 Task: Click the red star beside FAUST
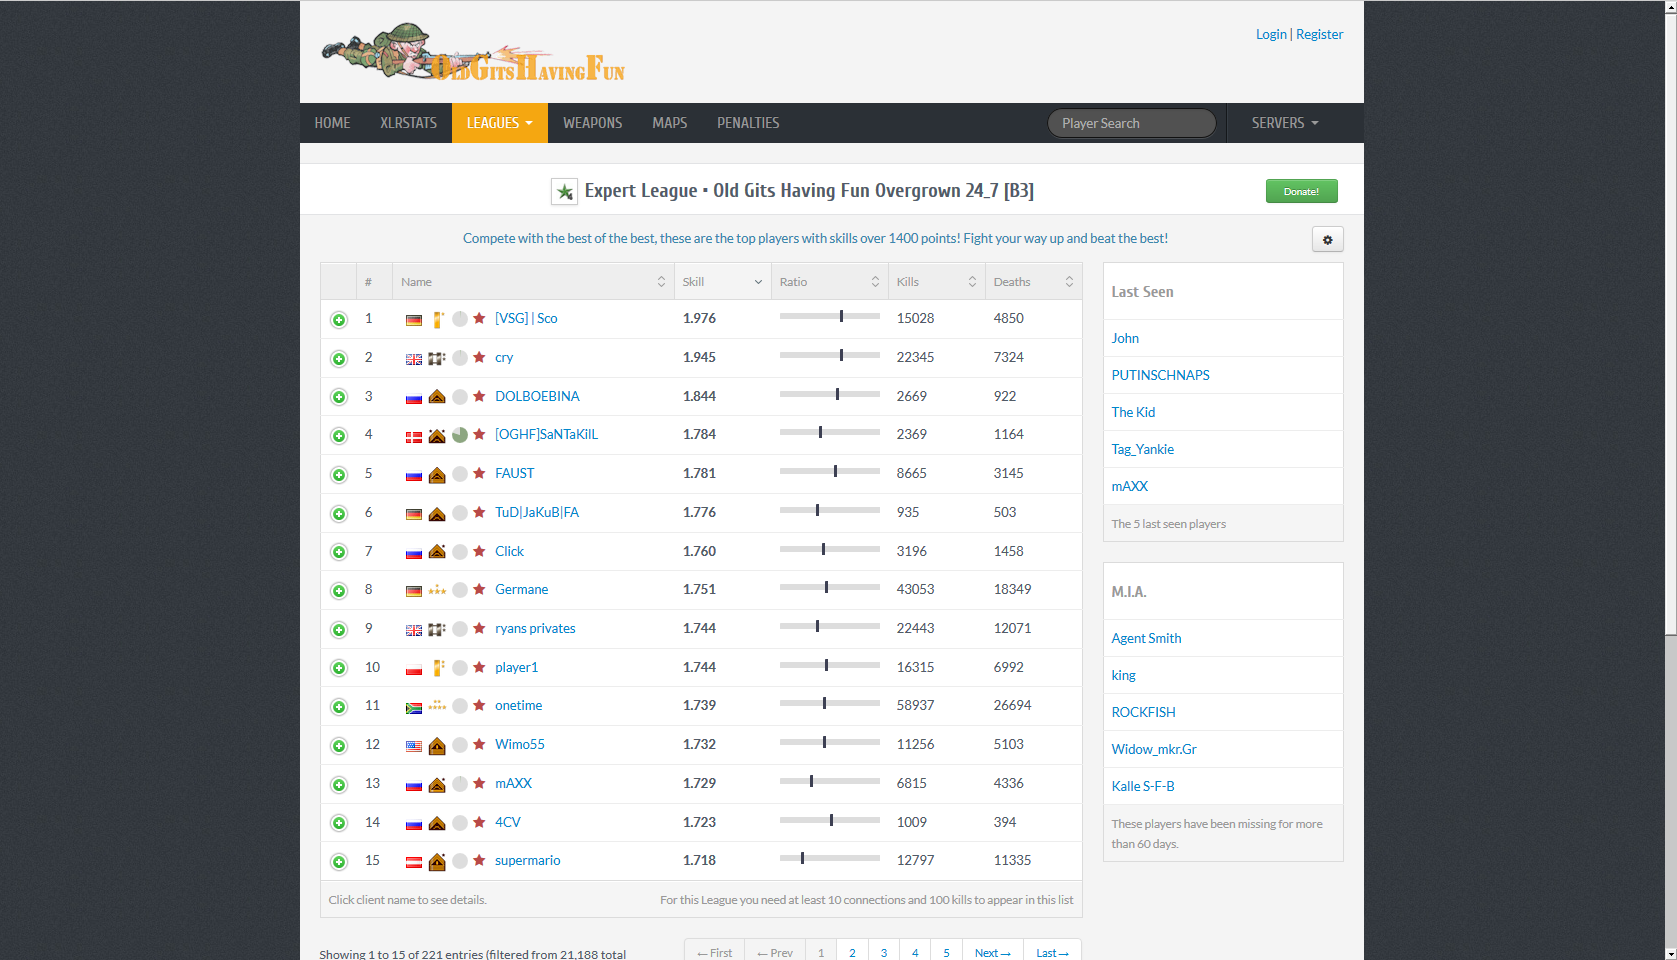point(479,473)
